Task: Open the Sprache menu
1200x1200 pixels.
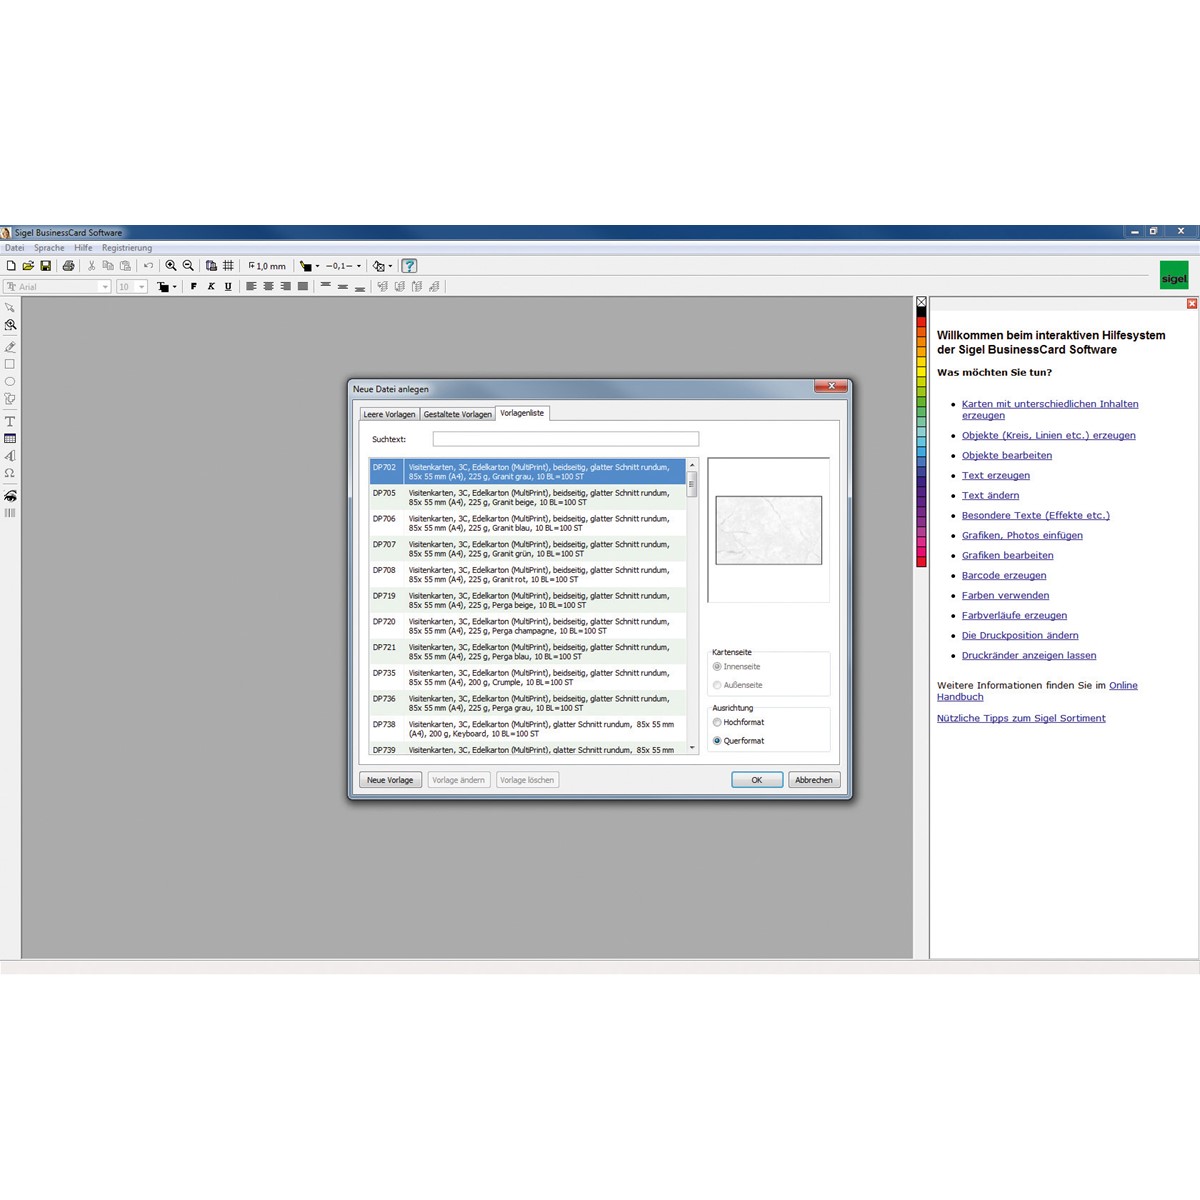Action: click(x=49, y=248)
